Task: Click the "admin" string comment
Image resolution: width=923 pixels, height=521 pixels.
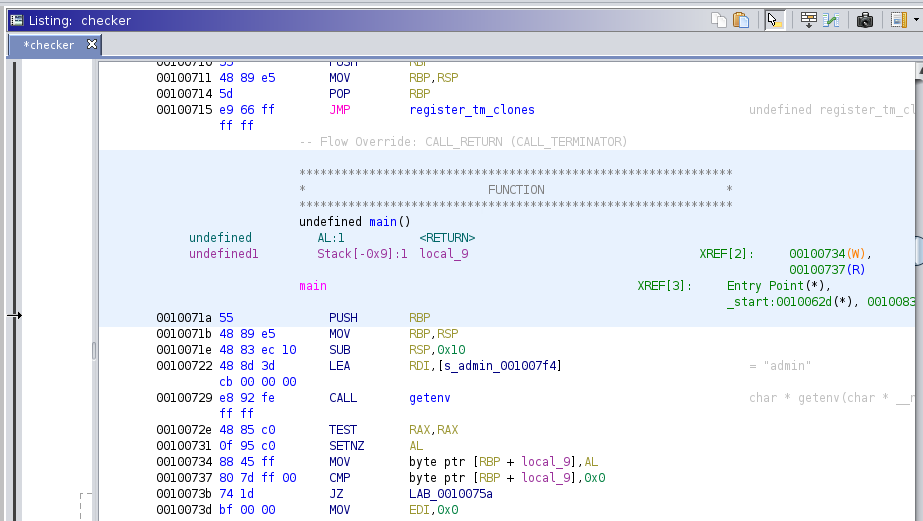Action: (x=780, y=366)
